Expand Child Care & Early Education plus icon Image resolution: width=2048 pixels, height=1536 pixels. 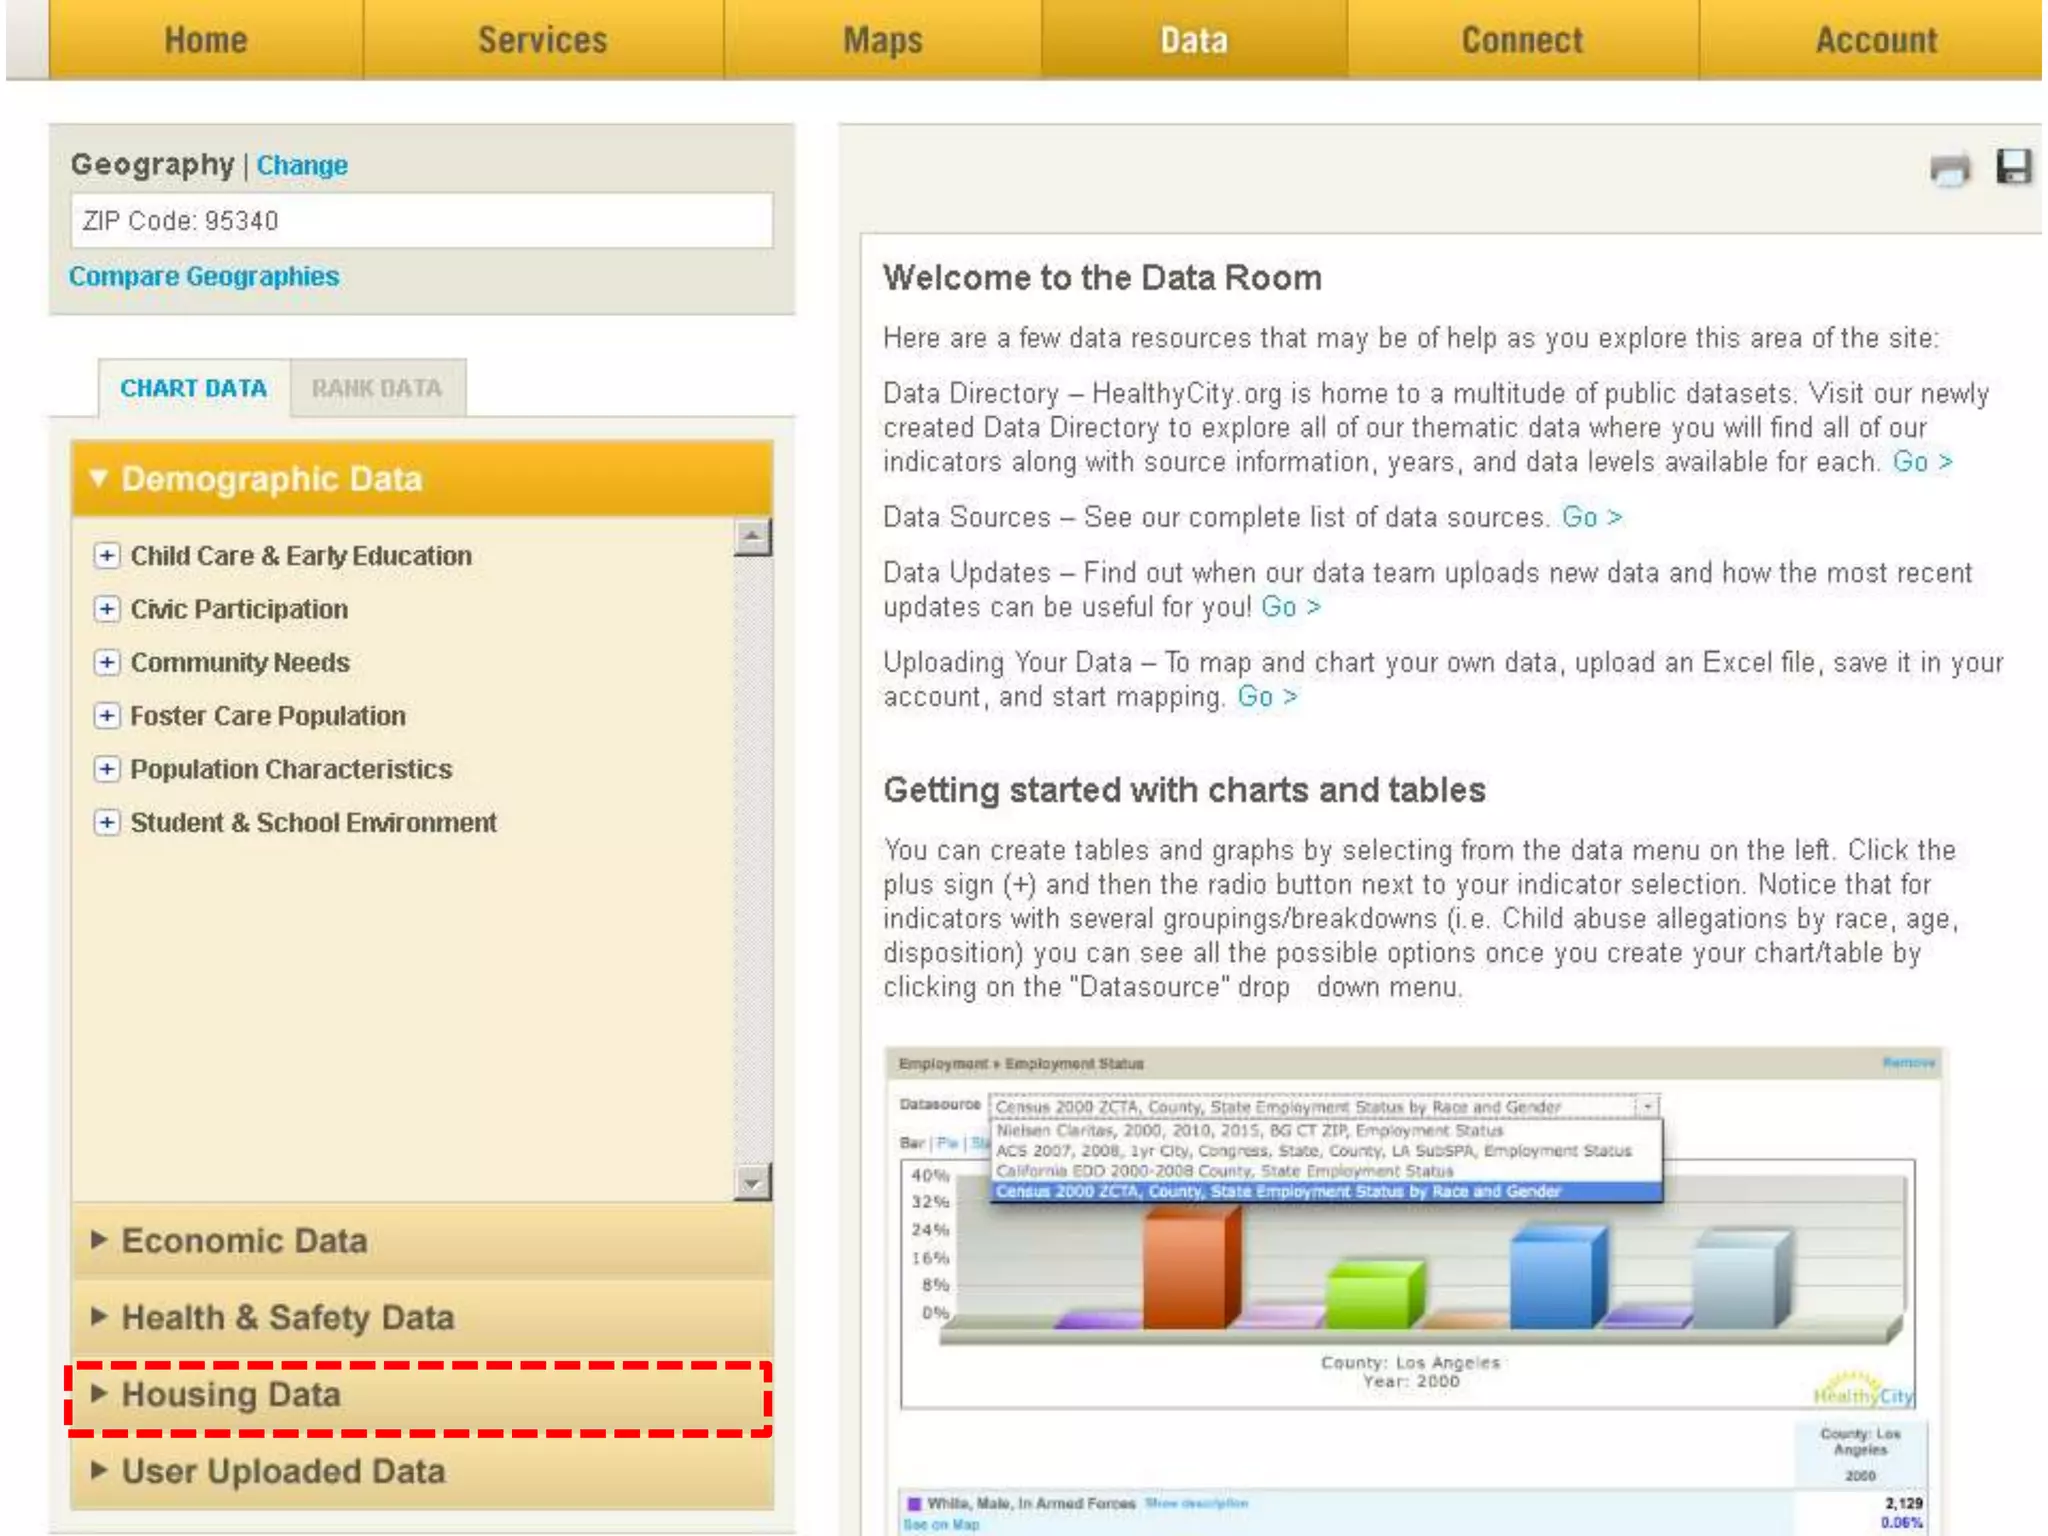(106, 555)
